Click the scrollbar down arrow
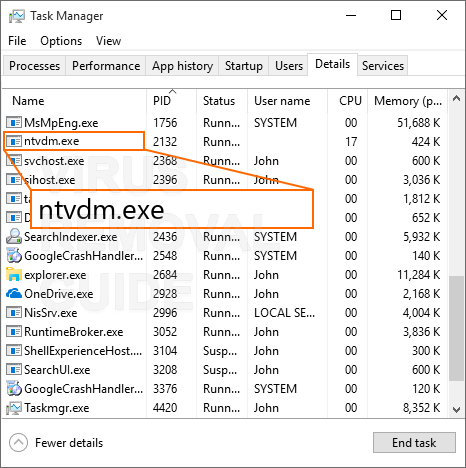This screenshot has height=468, width=466. 456,409
